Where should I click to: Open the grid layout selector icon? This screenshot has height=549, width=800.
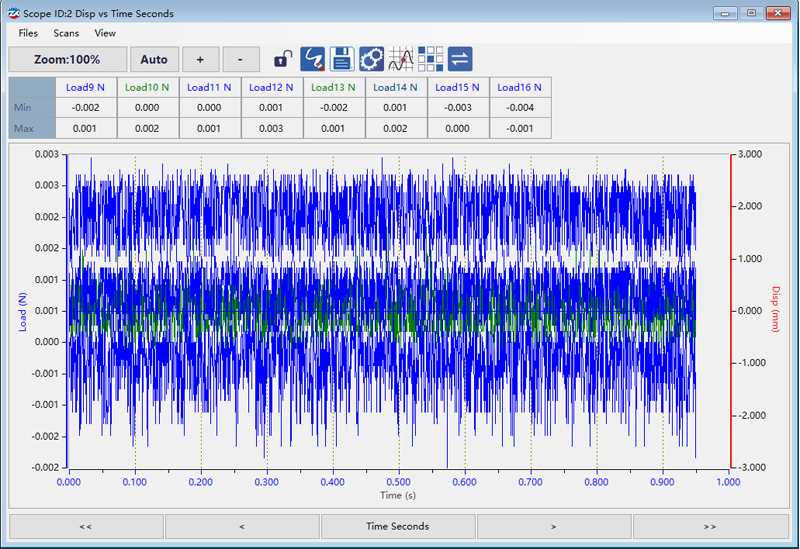click(430, 59)
